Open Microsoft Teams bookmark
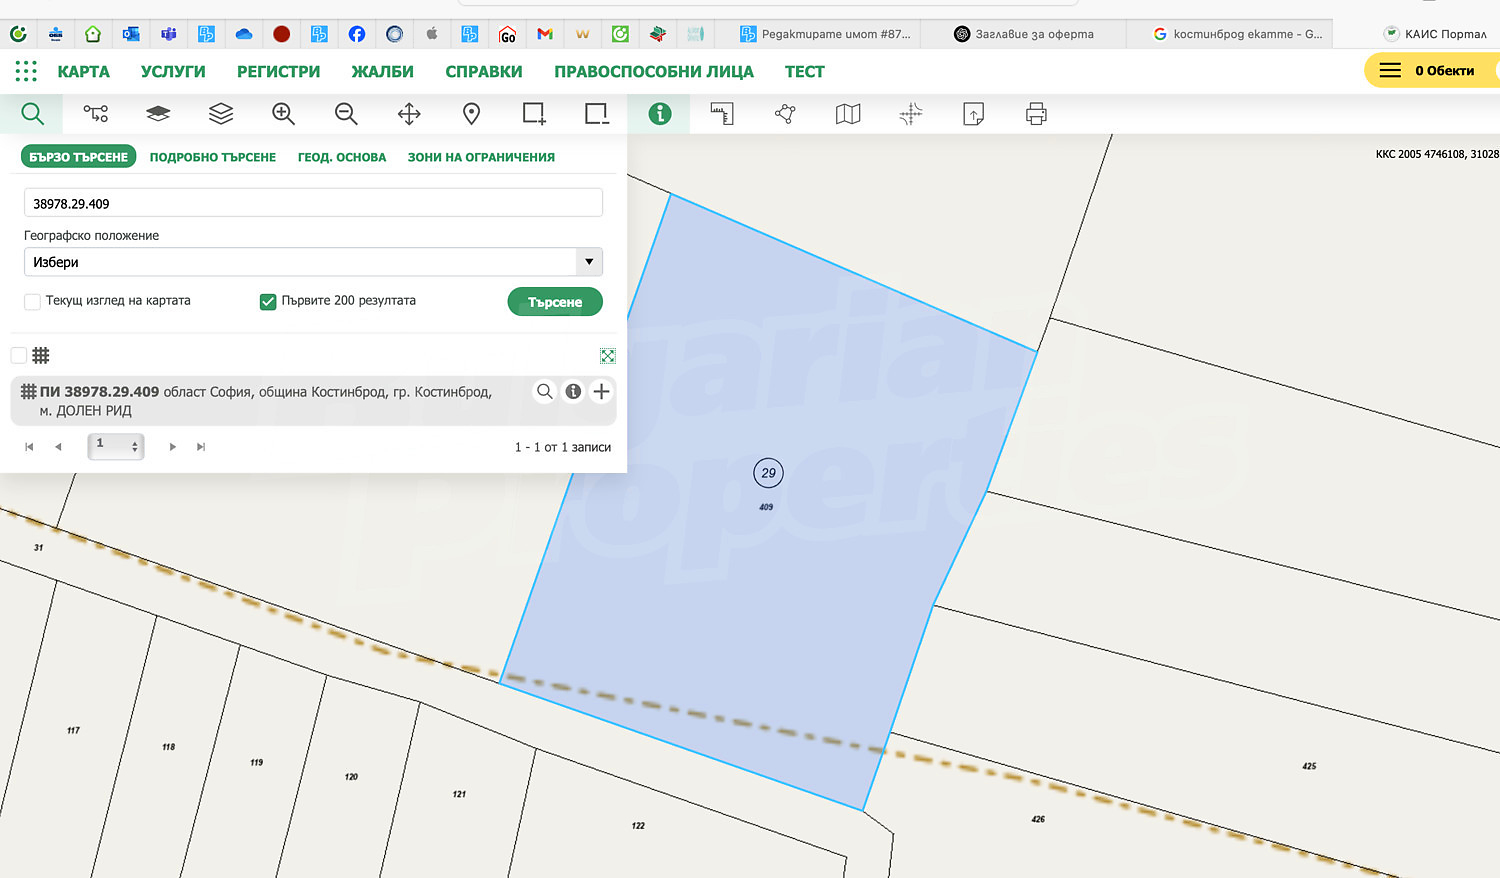 pos(169,34)
